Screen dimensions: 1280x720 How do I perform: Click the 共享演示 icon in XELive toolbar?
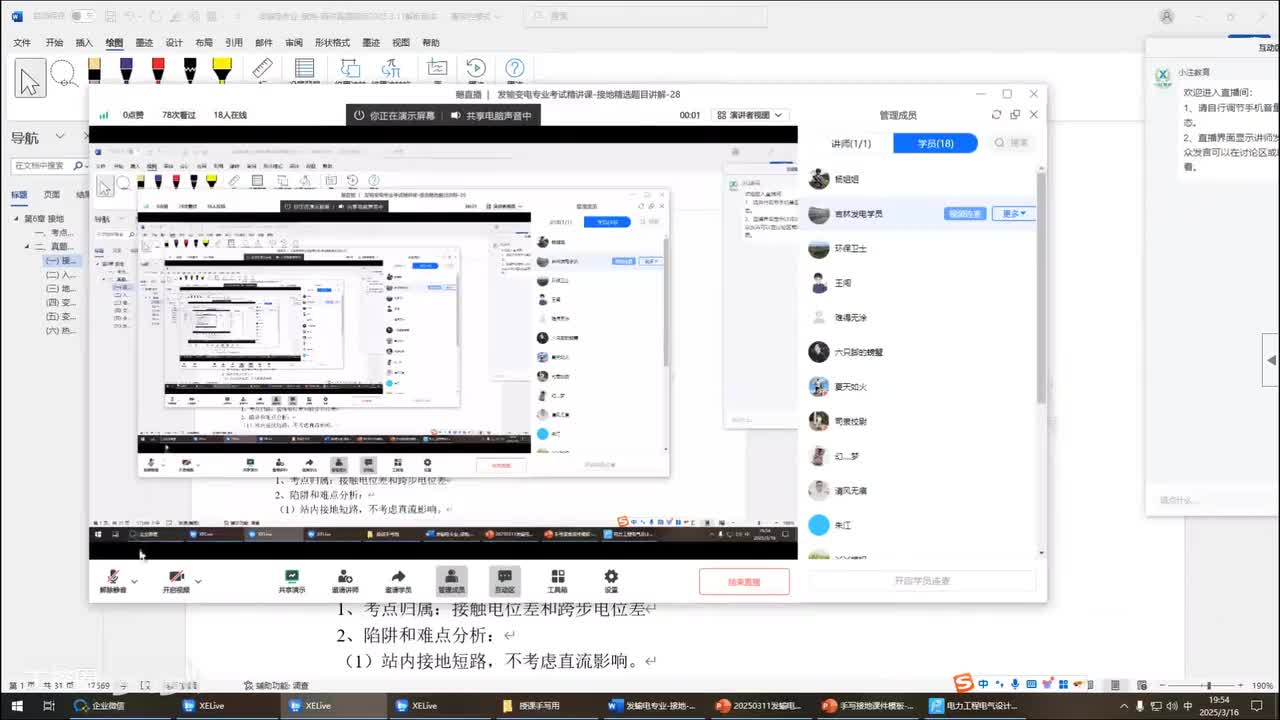coord(292,576)
